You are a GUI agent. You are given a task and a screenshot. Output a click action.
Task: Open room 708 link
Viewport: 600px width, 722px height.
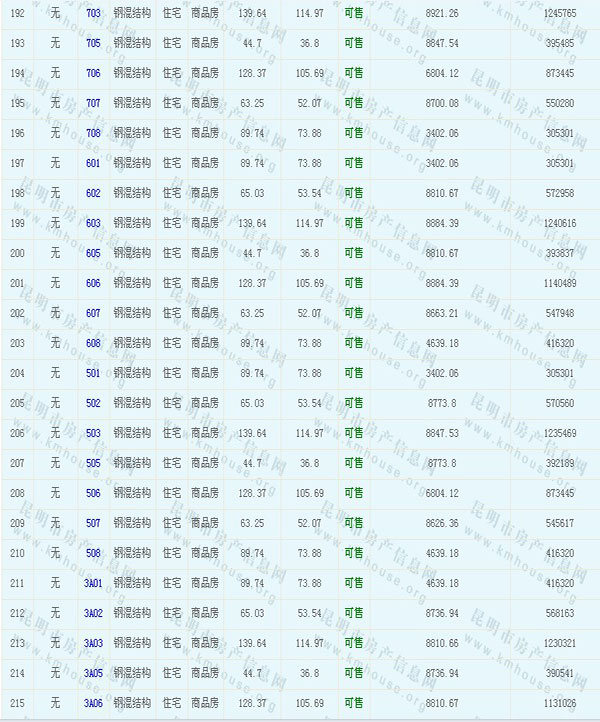pos(93,133)
